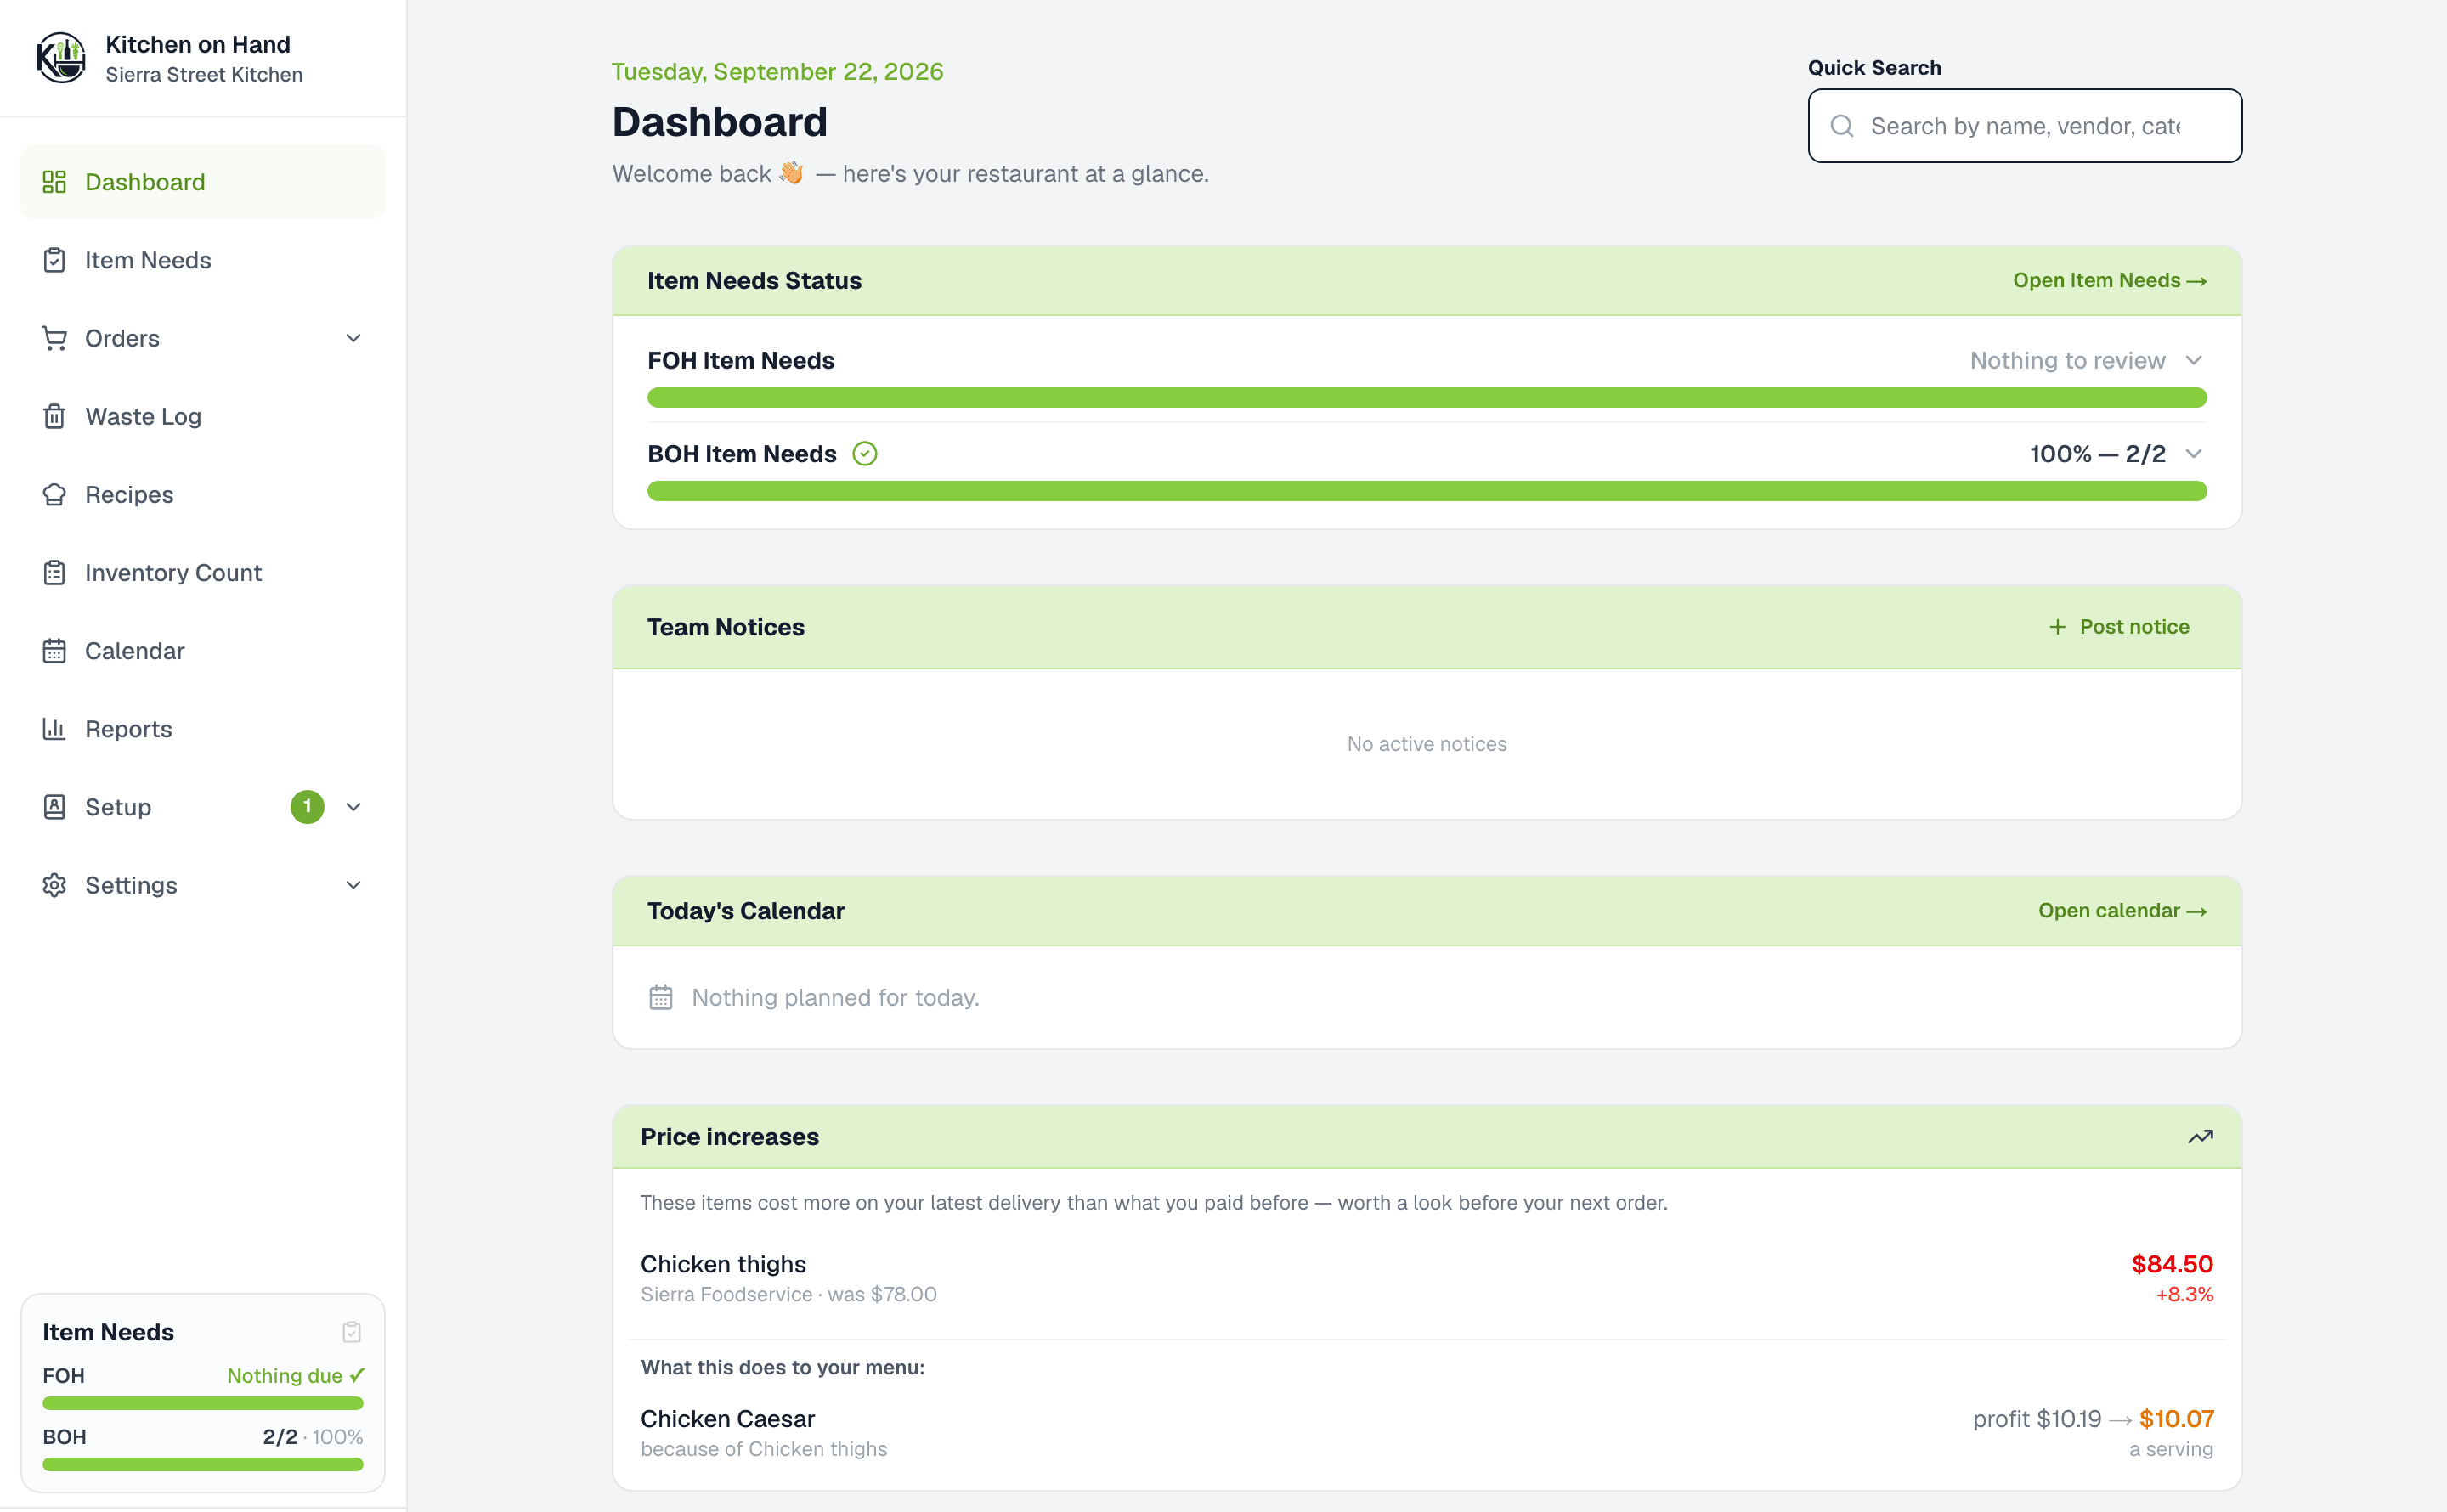
Task: Click the magnifier icon in Quick Search
Action: pyautogui.click(x=1842, y=126)
